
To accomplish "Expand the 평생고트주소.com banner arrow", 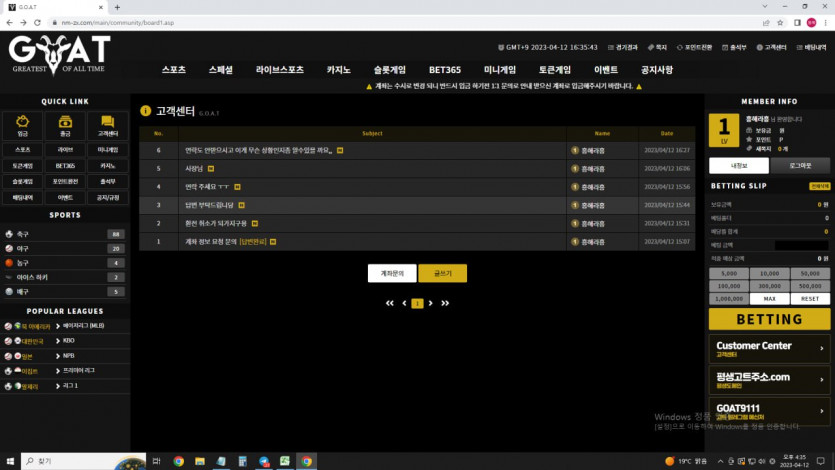I will tap(822, 380).
